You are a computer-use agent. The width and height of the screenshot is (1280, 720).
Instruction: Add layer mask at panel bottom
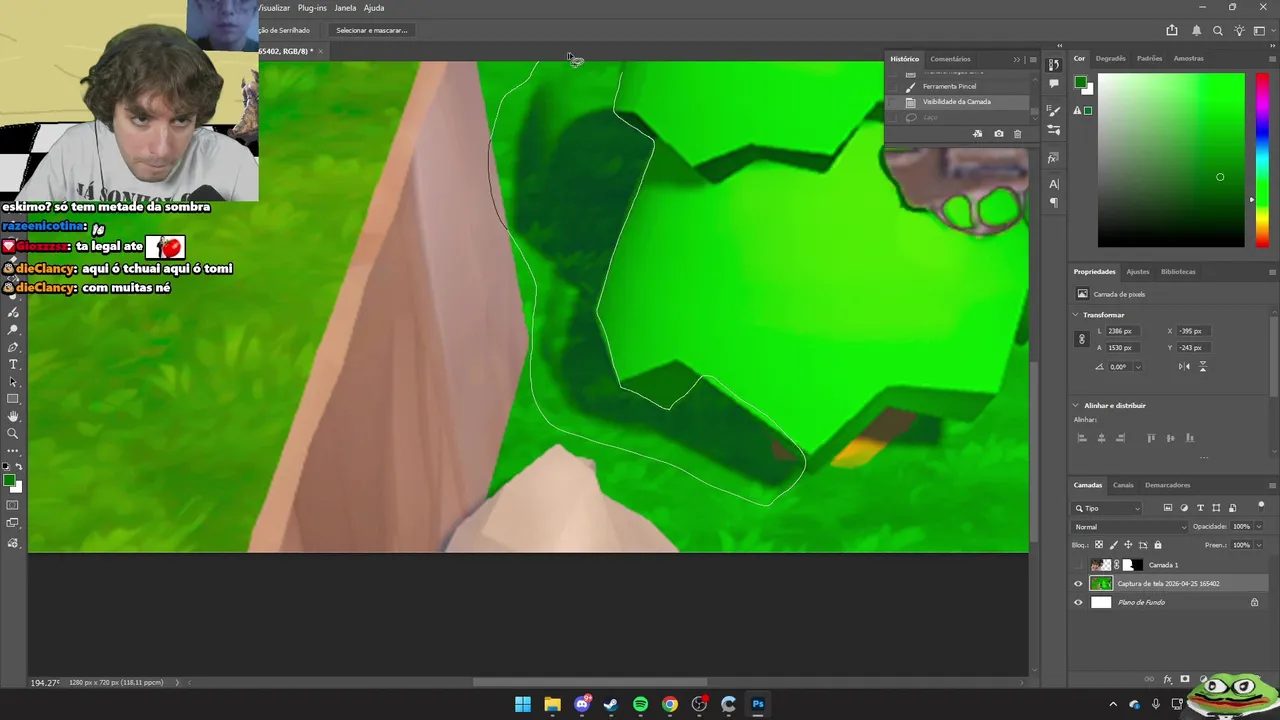[x=1185, y=679]
